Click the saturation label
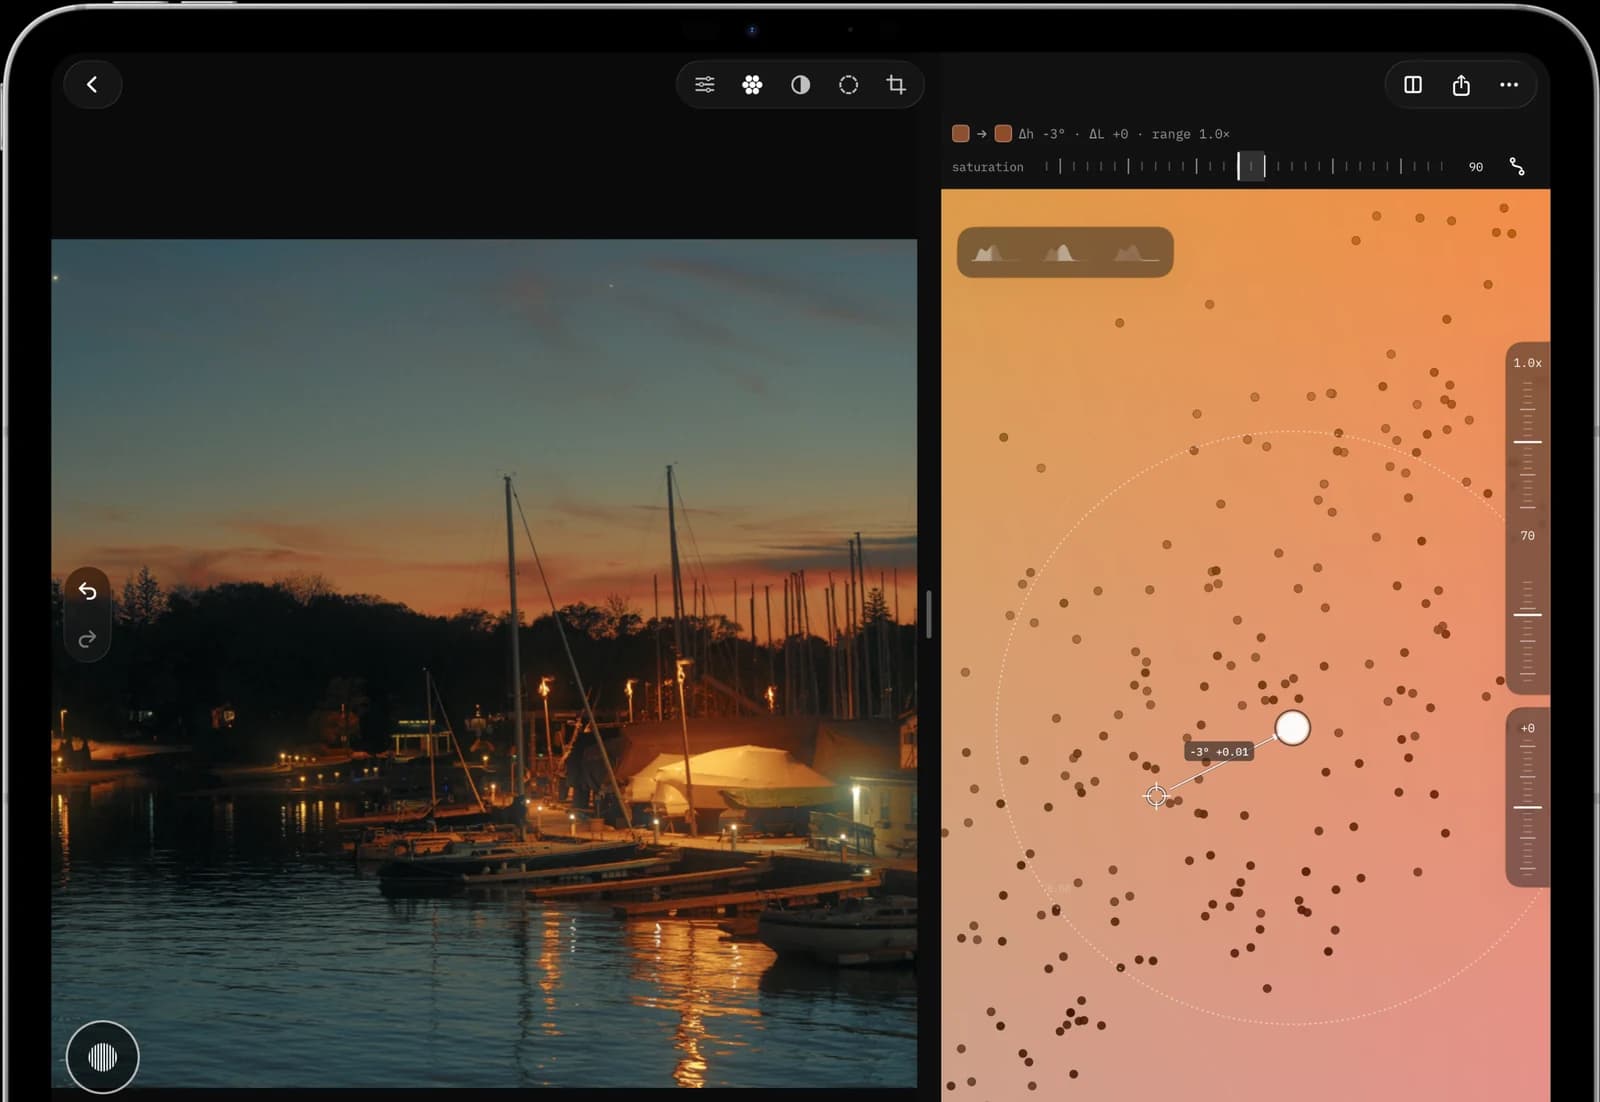 [987, 167]
